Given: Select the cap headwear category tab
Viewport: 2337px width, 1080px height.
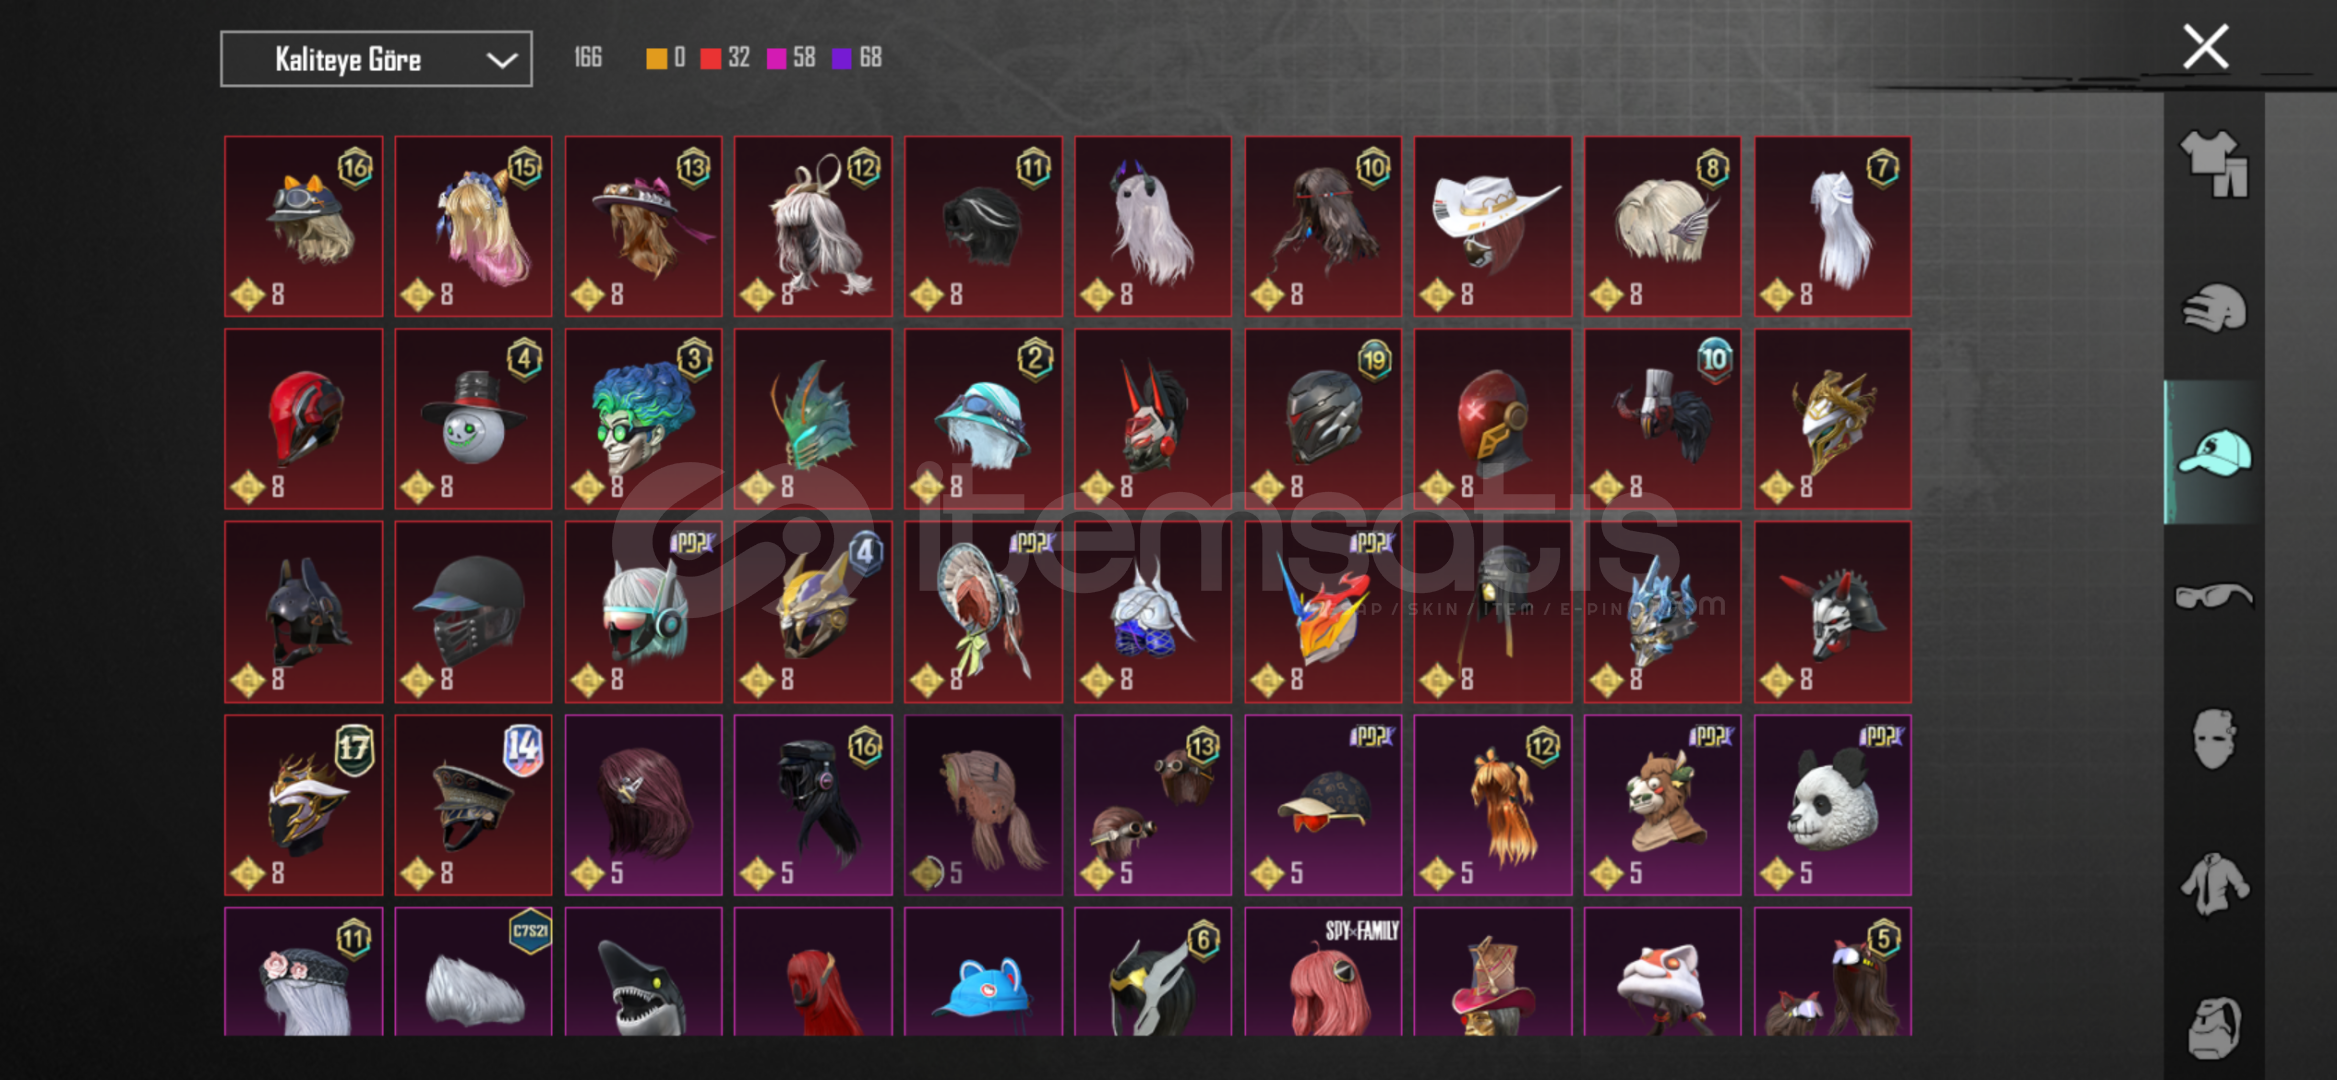Looking at the screenshot, I should click(2214, 452).
